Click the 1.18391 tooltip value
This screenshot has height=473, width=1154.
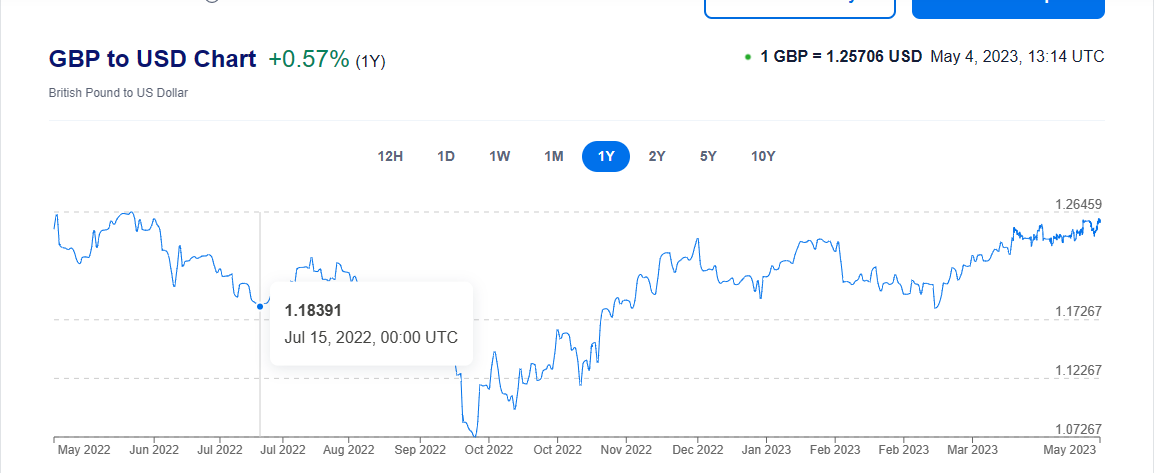313,310
